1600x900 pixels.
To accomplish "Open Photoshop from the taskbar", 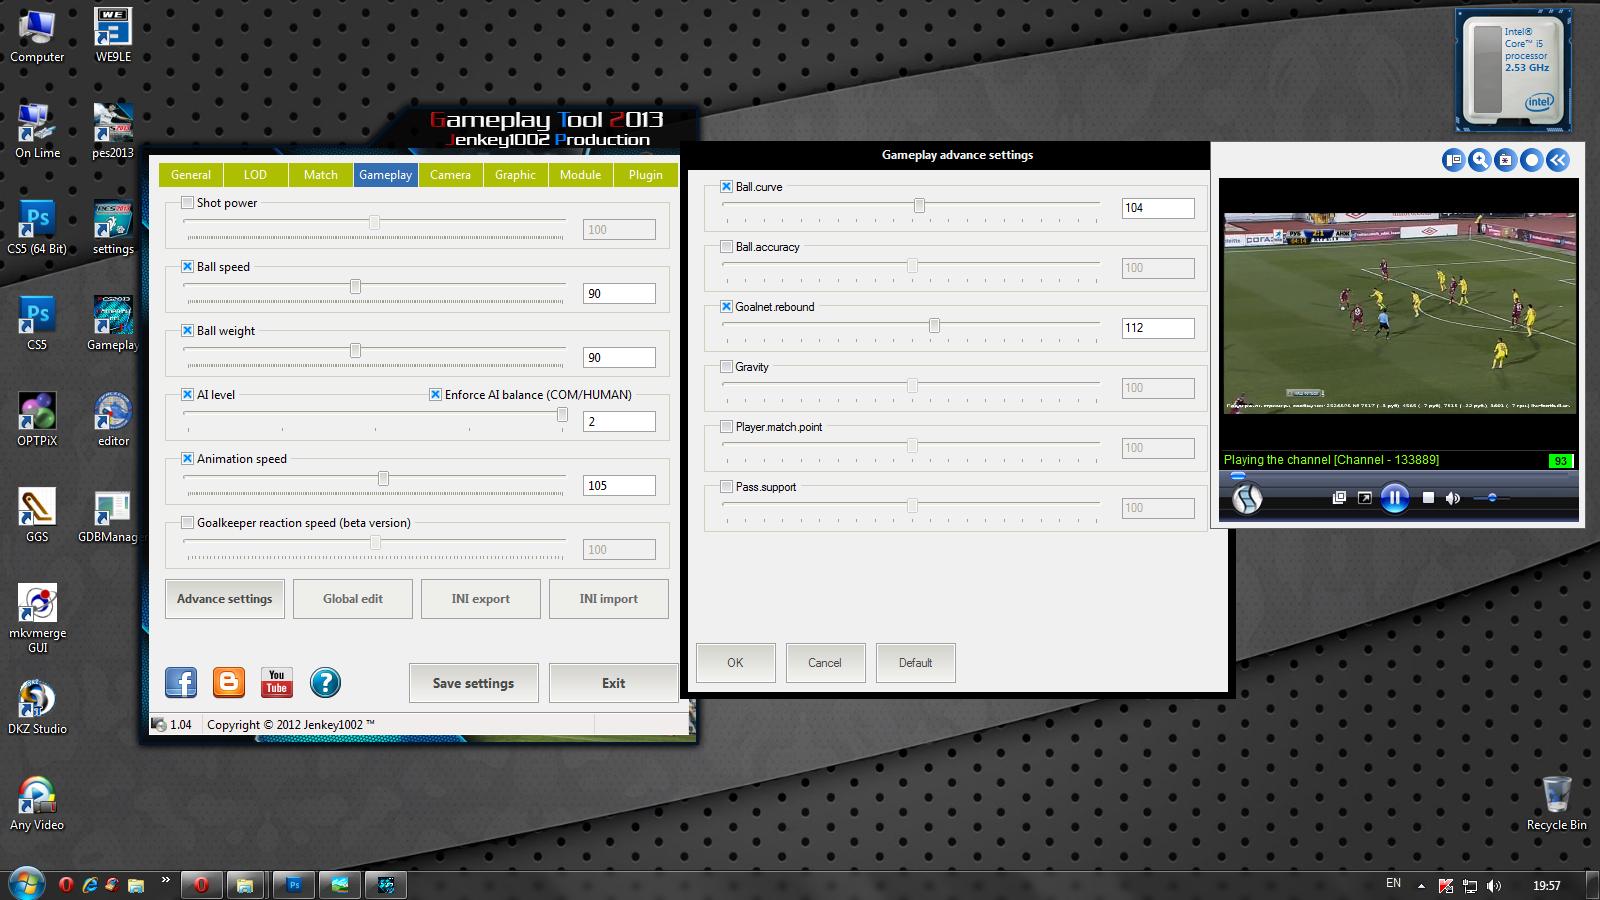I will [x=294, y=885].
